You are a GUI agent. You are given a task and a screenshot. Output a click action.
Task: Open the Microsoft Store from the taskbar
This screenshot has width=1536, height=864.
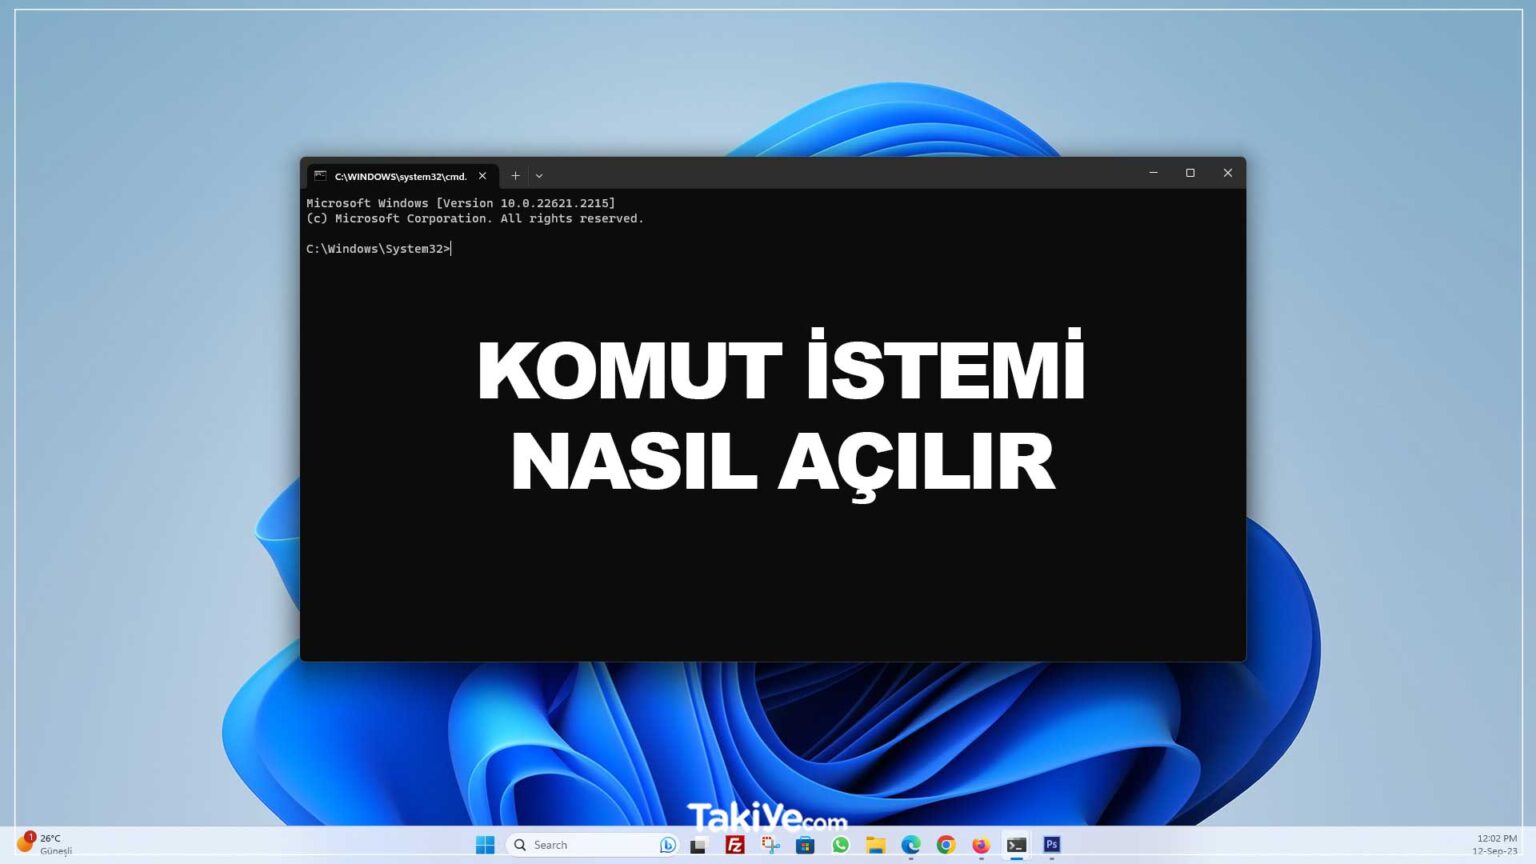point(806,845)
